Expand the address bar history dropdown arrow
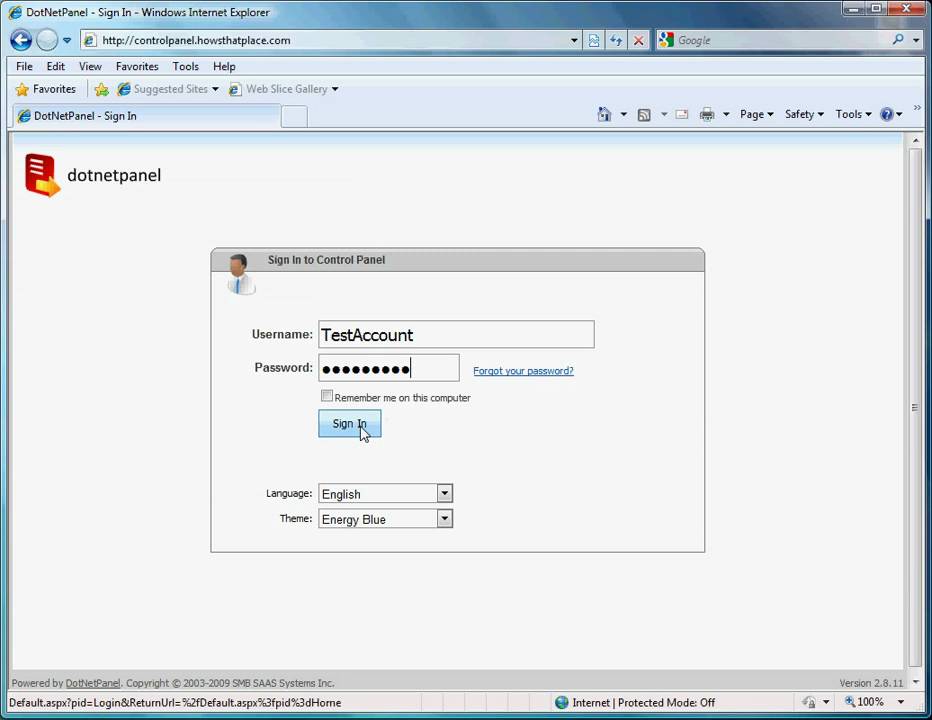932x720 pixels. pyautogui.click(x=574, y=40)
